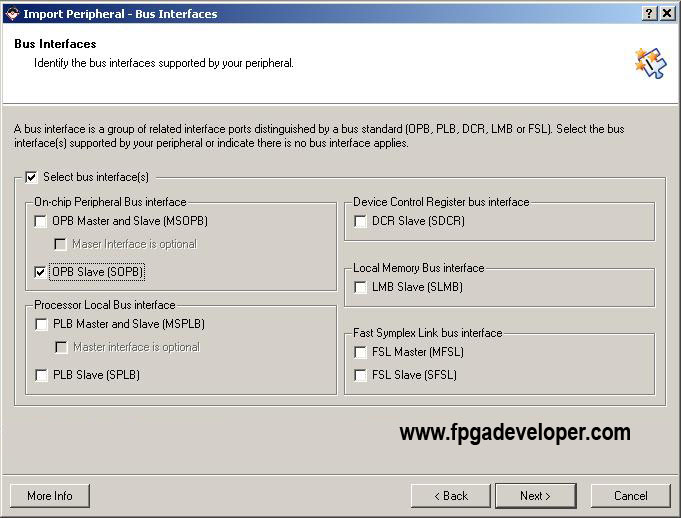This screenshot has width=681, height=518.
Task: Close the Import Peripheral dialog
Action: [x=667, y=13]
